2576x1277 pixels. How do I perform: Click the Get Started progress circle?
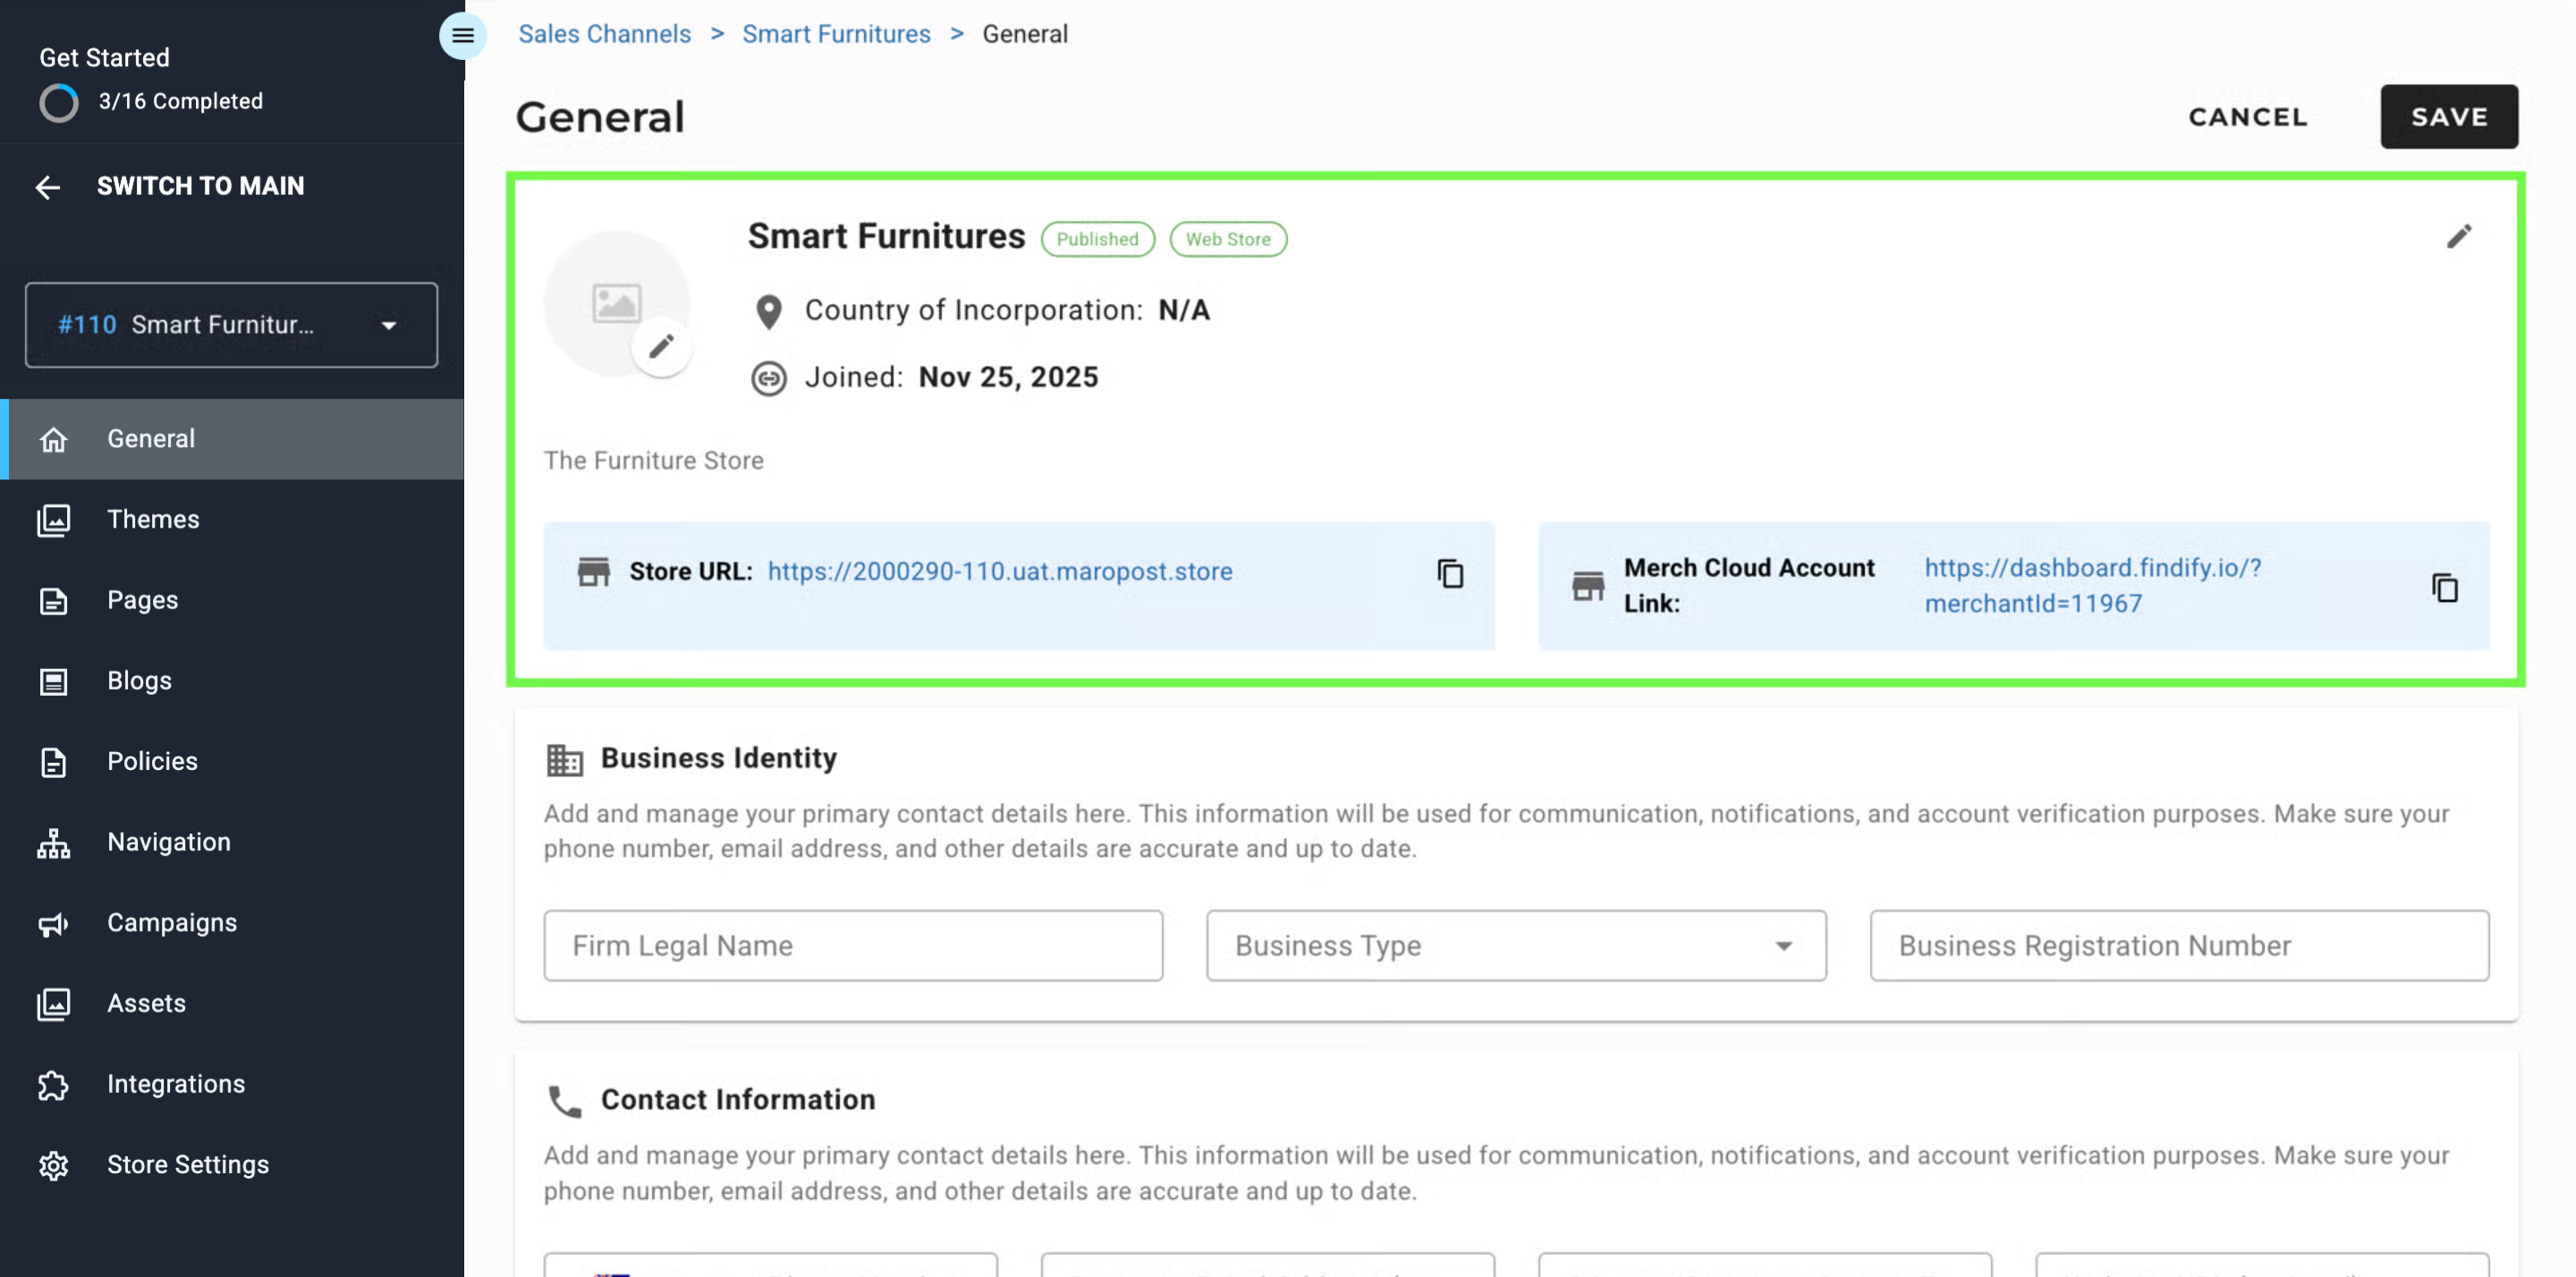tap(59, 102)
